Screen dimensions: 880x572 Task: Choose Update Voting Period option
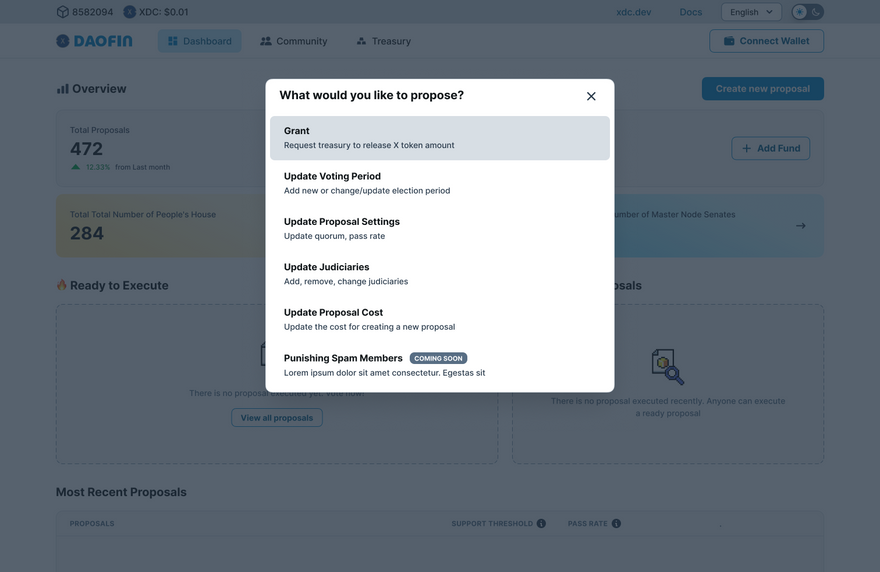[439, 183]
